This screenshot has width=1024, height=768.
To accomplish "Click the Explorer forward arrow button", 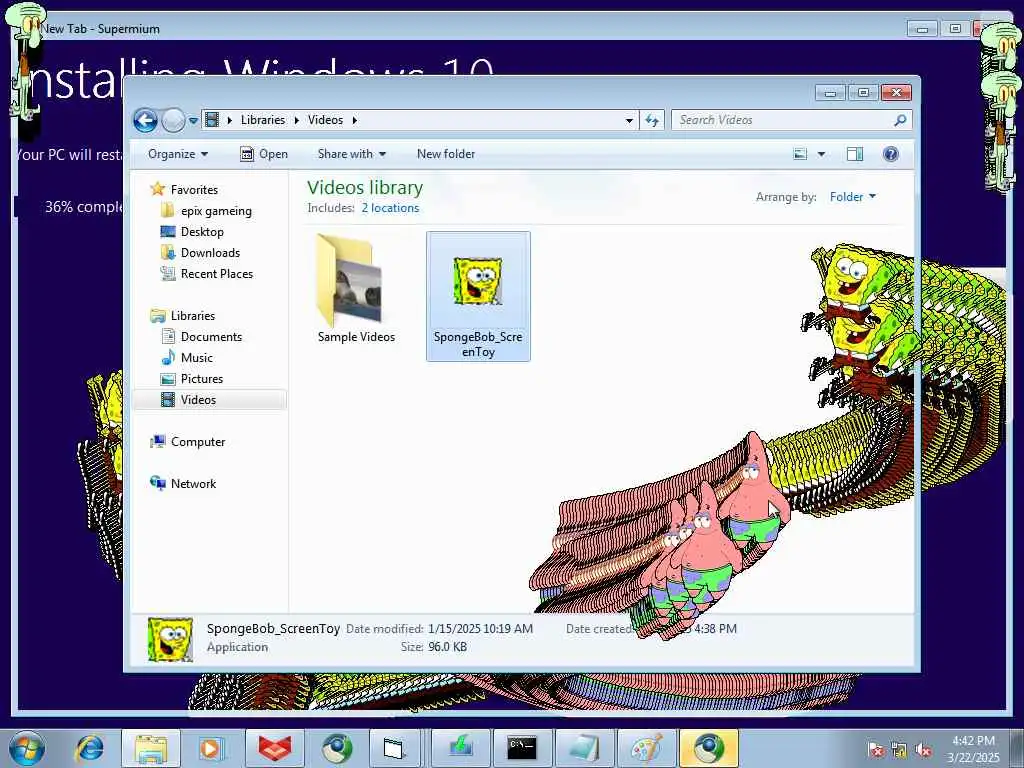I will click(x=173, y=120).
